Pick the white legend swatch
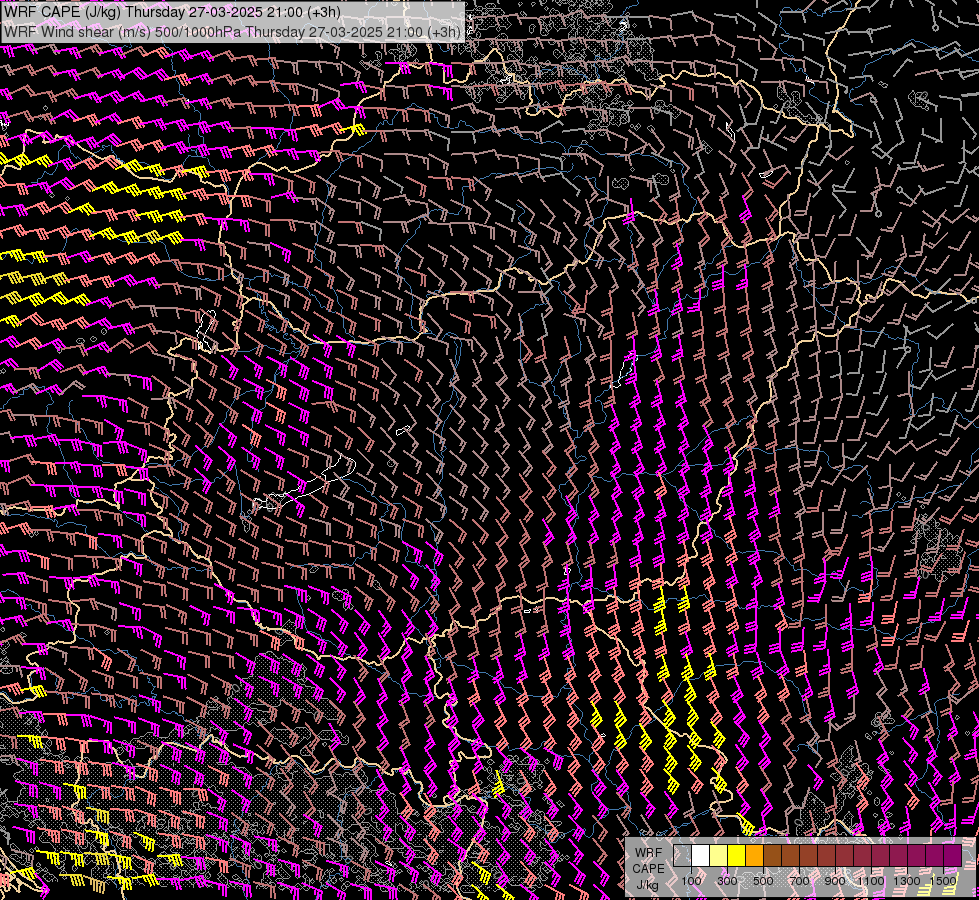Image resolution: width=979 pixels, height=900 pixels. 701,856
